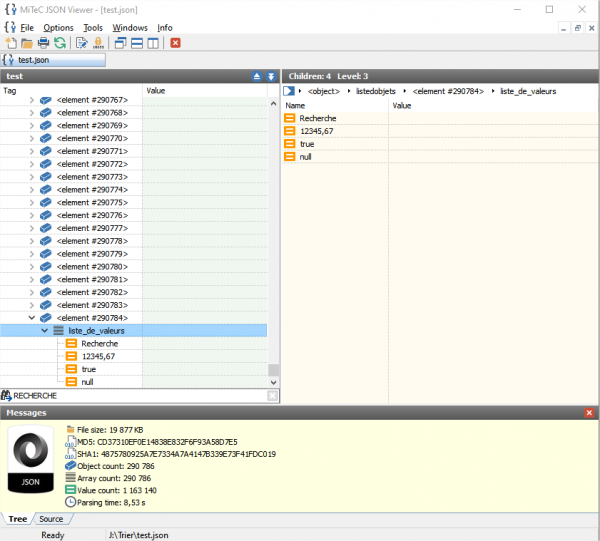The image size is (600, 541).
Task: Close the Messages panel
Action: click(x=589, y=412)
